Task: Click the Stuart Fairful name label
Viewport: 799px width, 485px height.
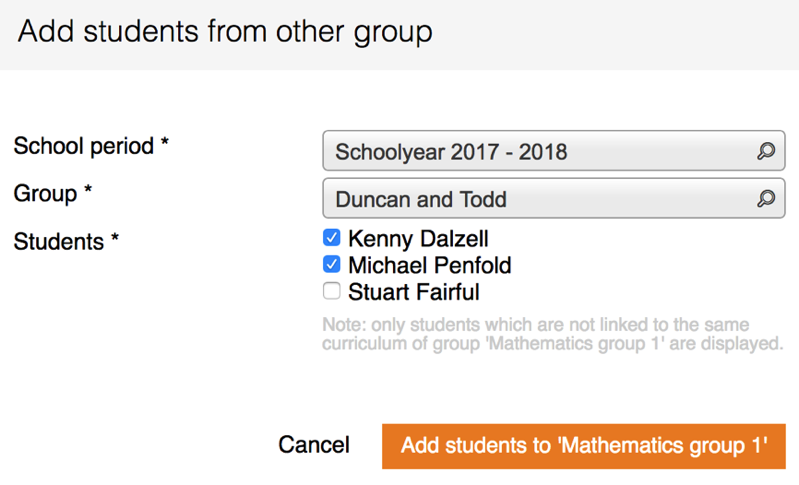Action: (413, 293)
